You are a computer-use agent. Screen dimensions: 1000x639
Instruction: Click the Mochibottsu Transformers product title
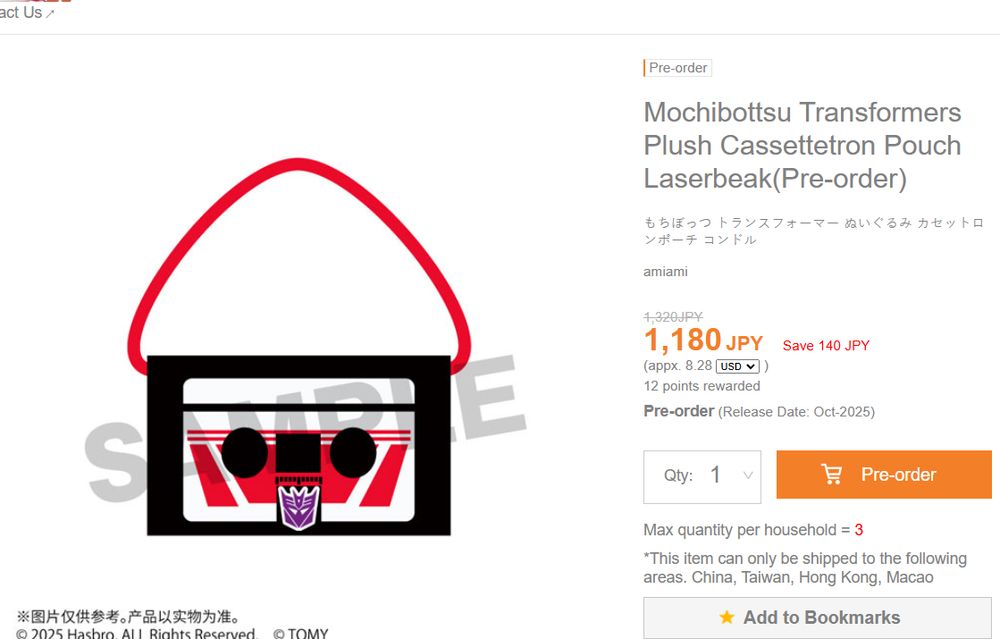pyautogui.click(x=802, y=145)
